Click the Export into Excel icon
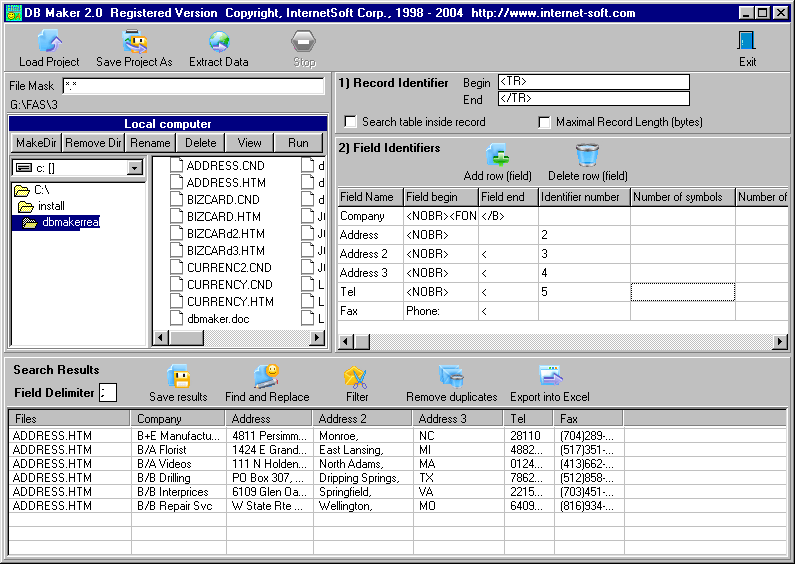 coord(550,376)
